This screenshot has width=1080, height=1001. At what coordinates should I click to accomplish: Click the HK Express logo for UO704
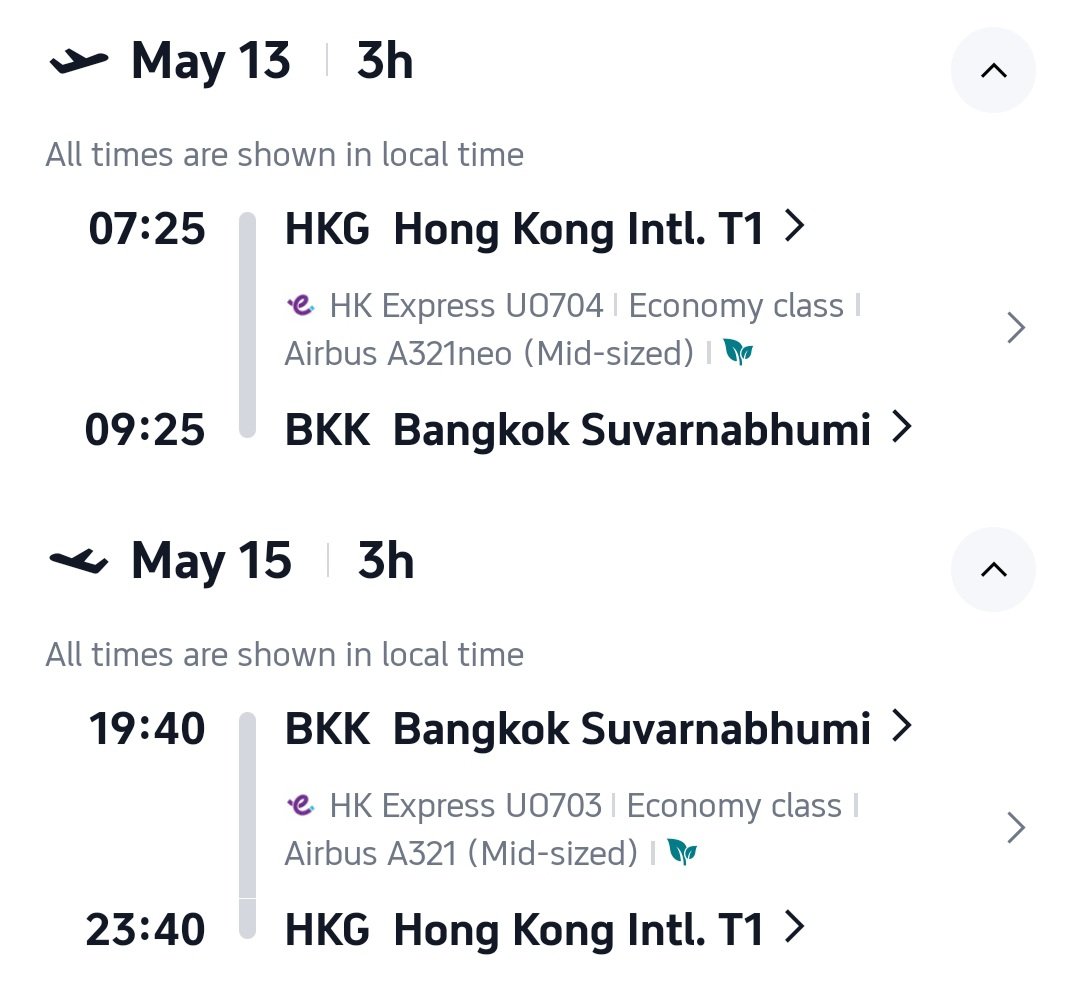pos(301,304)
